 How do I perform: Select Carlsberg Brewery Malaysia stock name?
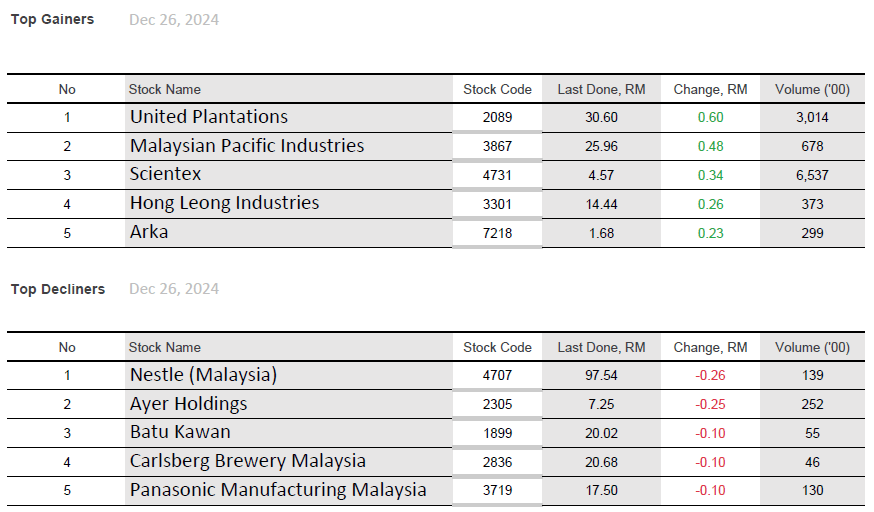click(248, 461)
